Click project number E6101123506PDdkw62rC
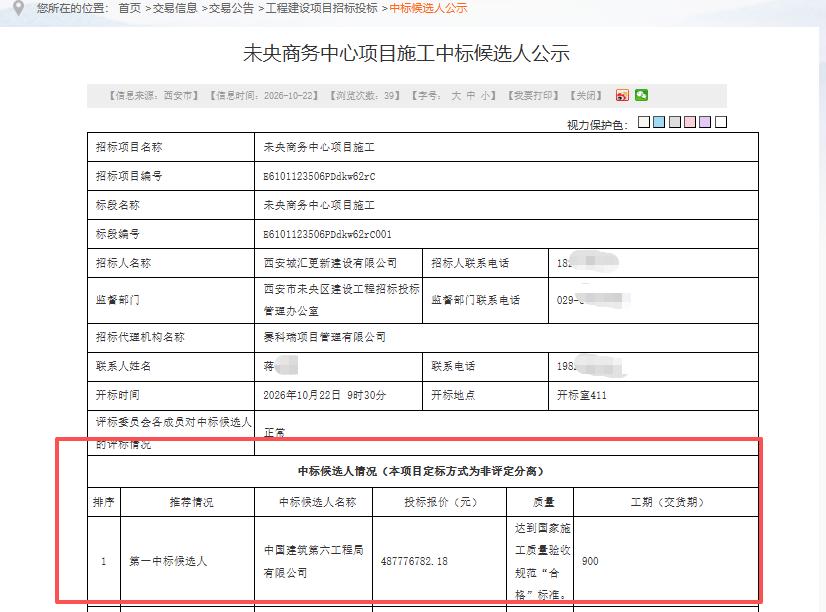826x612 pixels. pyautogui.click(x=319, y=176)
